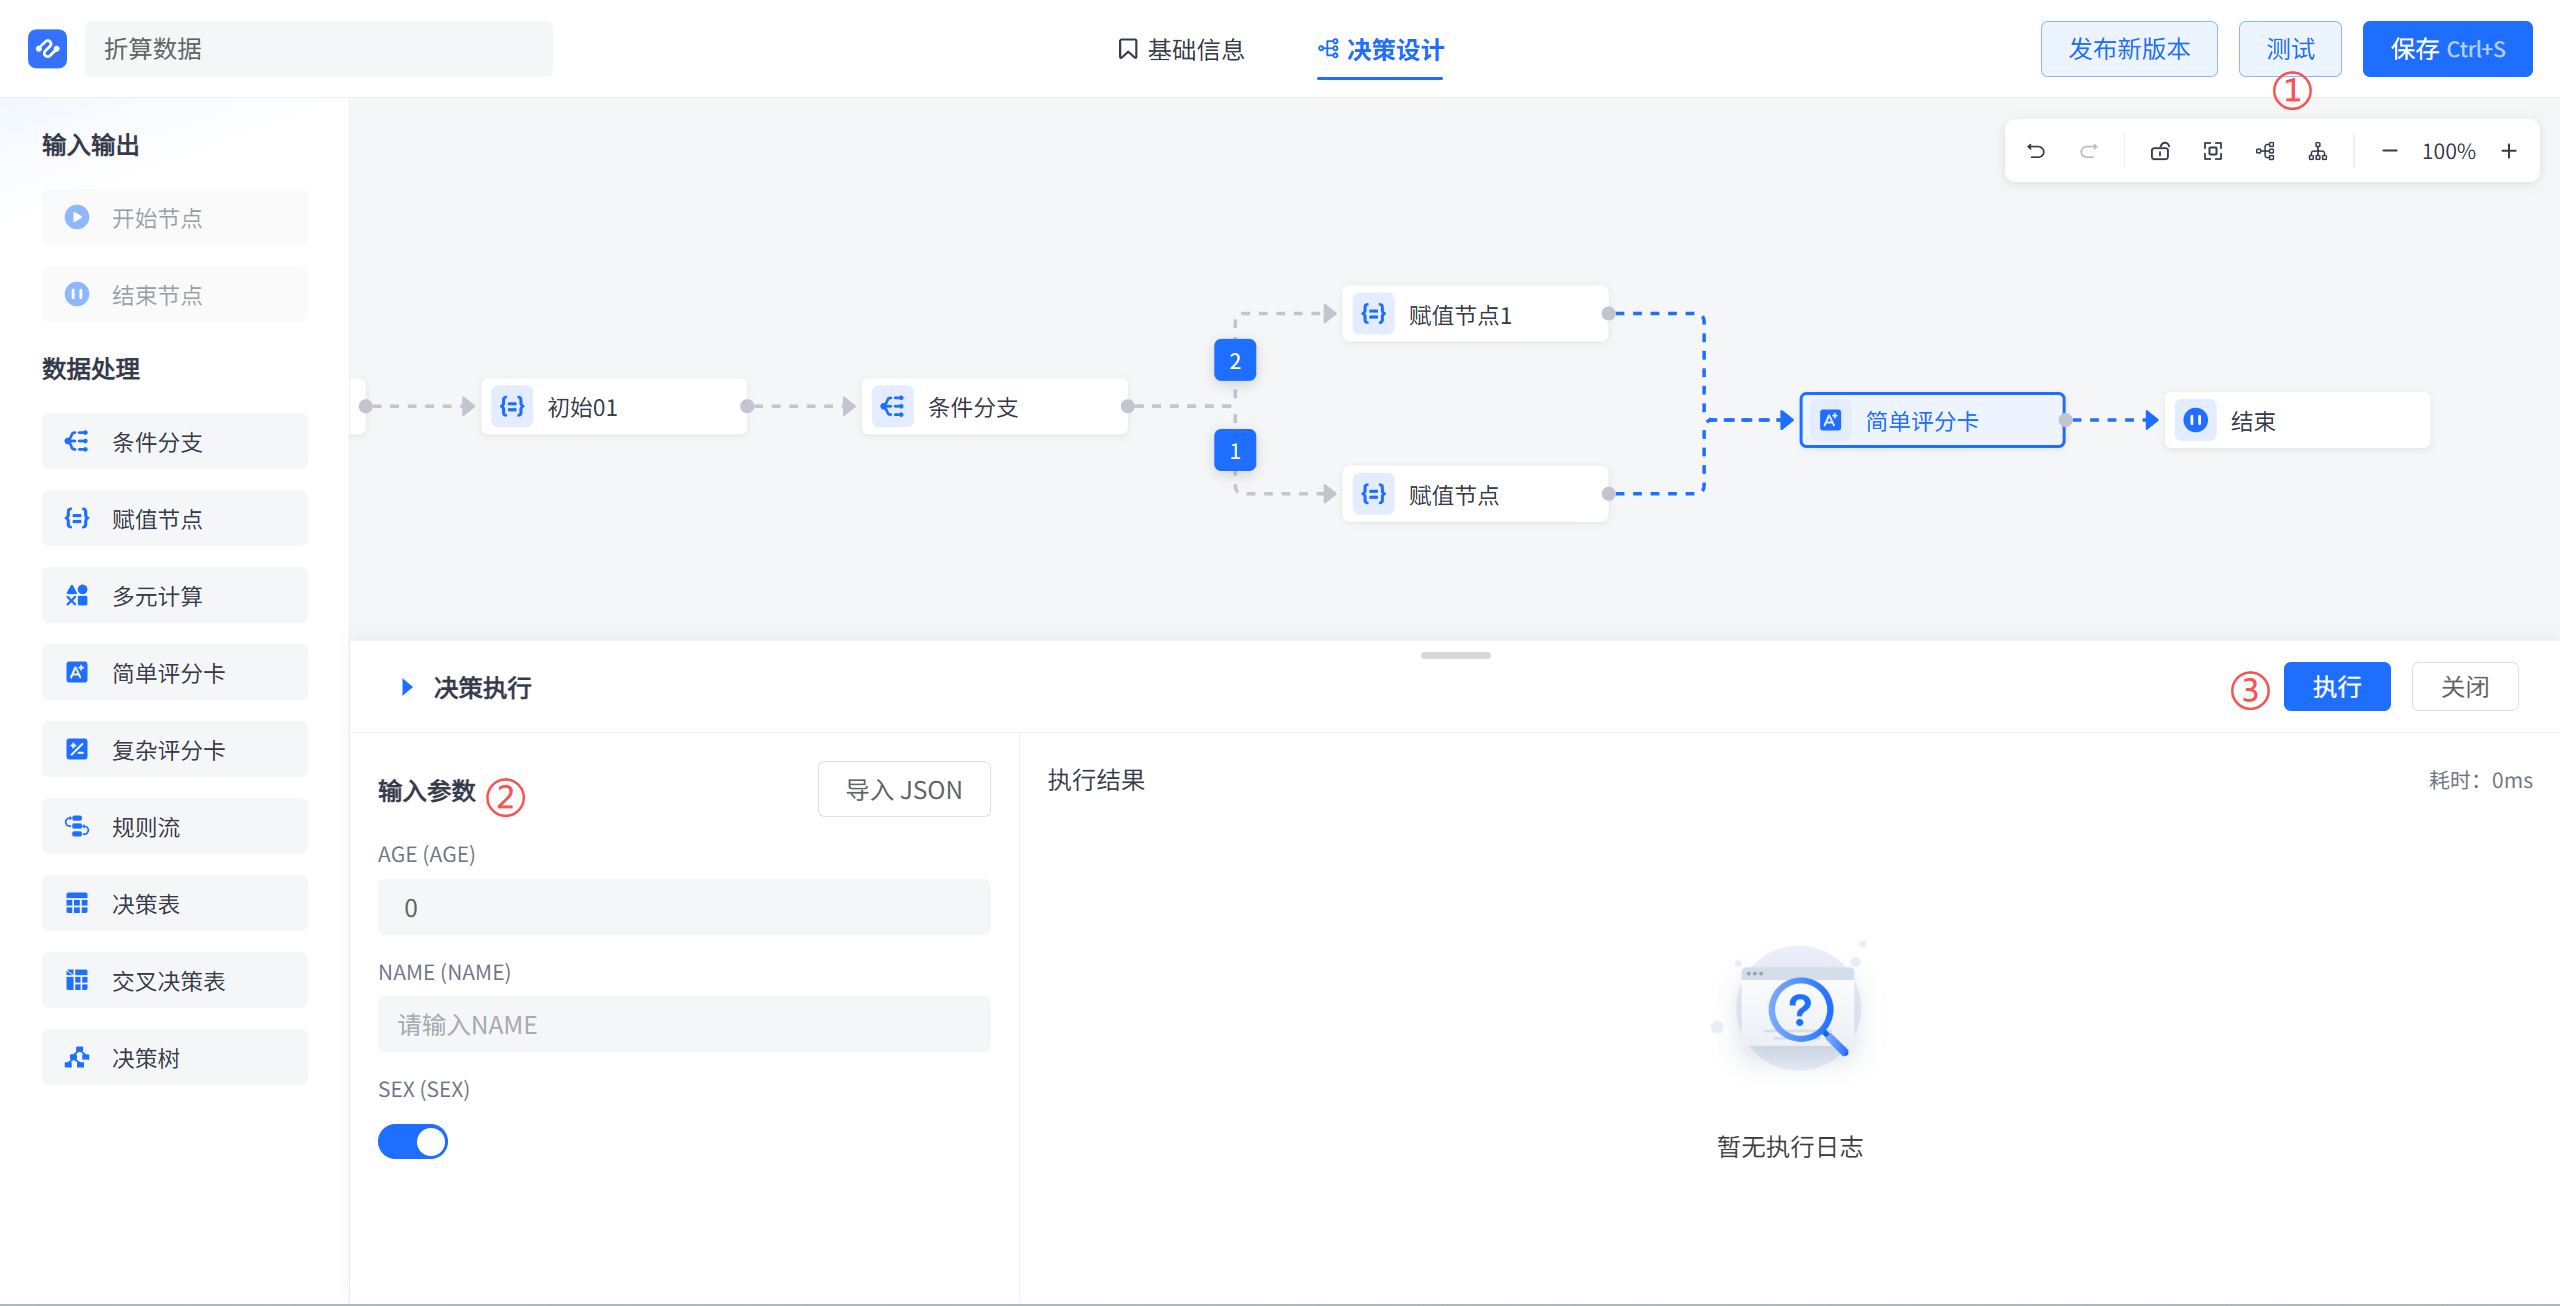The width and height of the screenshot is (2560, 1306).
Task: Switch to 基础信息 tab
Action: 1181,49
